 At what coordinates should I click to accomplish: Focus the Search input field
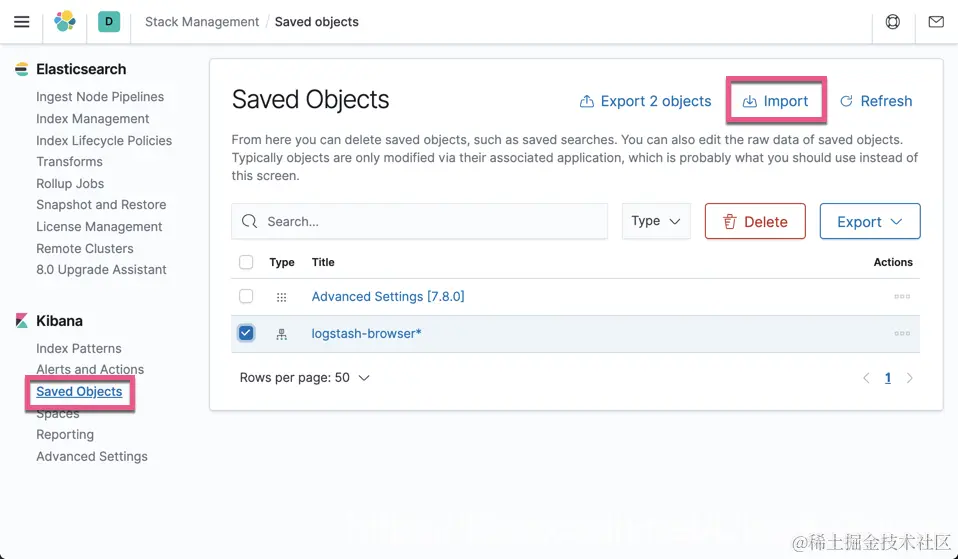[x=419, y=221]
